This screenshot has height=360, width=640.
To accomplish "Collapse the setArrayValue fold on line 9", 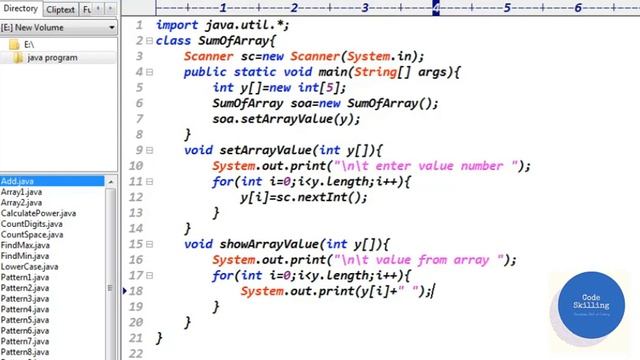I will [149, 150].
